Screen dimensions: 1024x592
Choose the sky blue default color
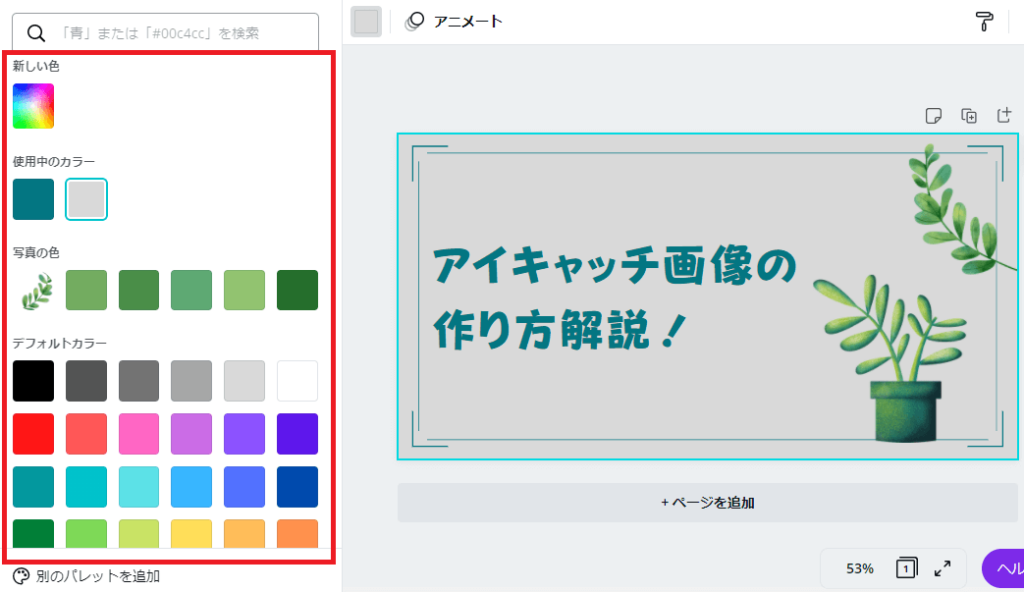[x=191, y=487]
